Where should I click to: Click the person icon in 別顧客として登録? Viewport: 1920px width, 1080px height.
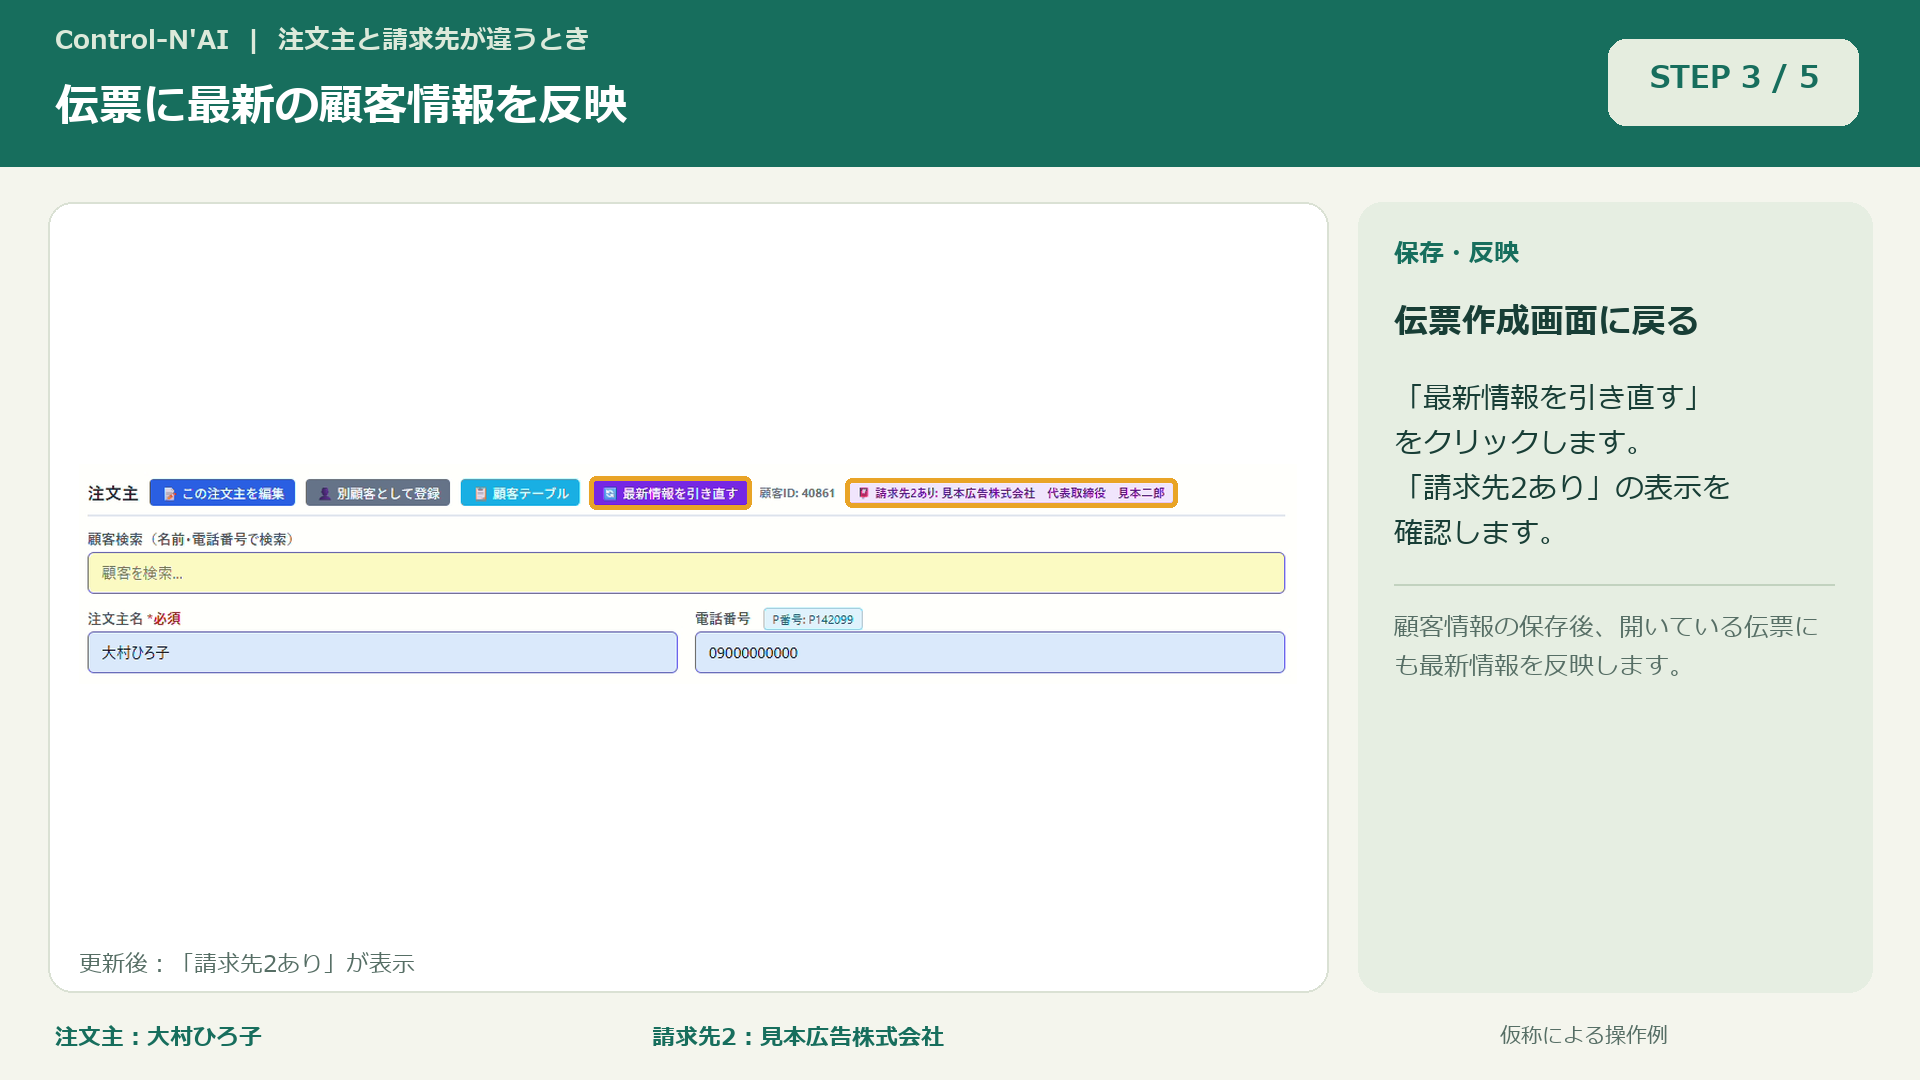324,494
